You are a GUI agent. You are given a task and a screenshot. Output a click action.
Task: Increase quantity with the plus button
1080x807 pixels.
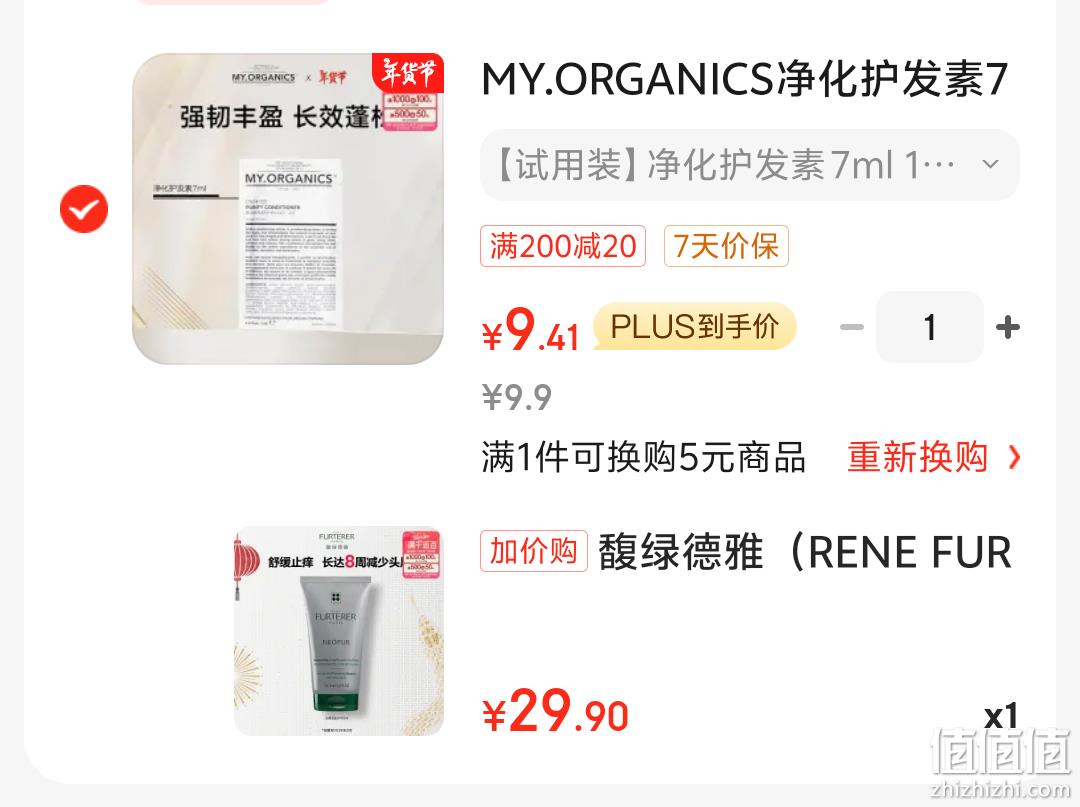[1008, 327]
